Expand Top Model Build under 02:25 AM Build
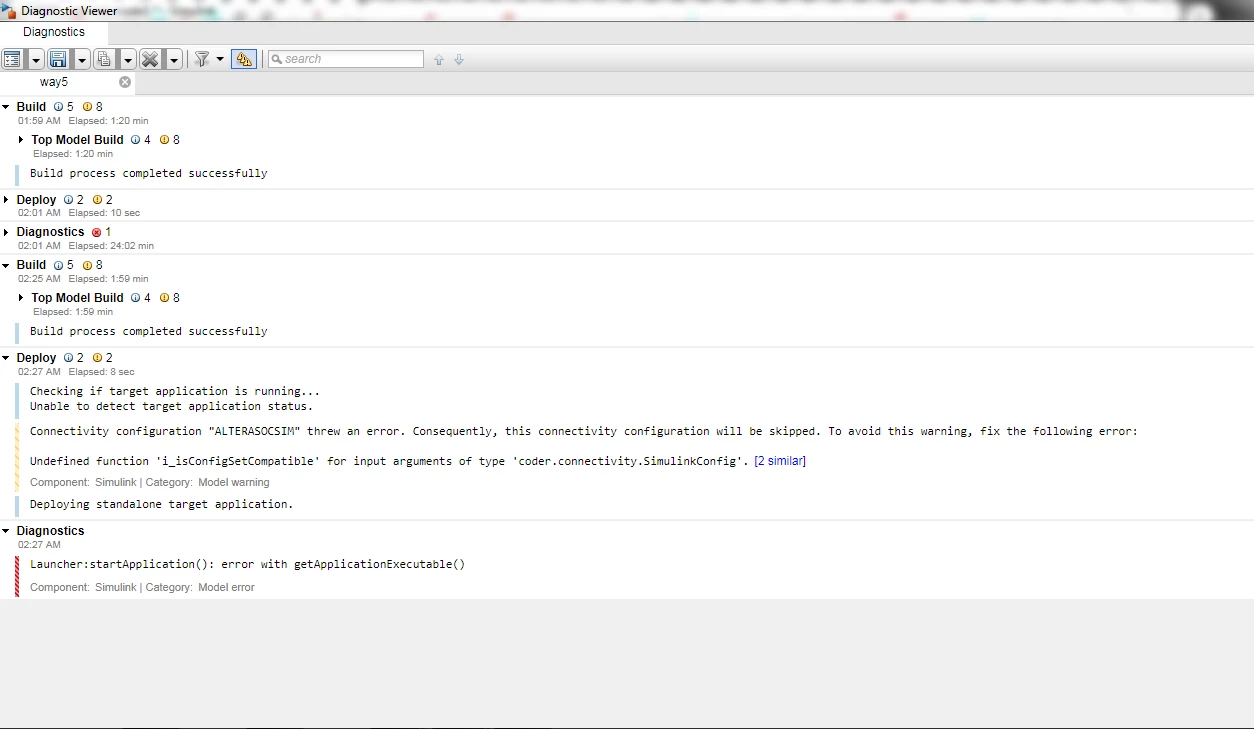 (21, 298)
